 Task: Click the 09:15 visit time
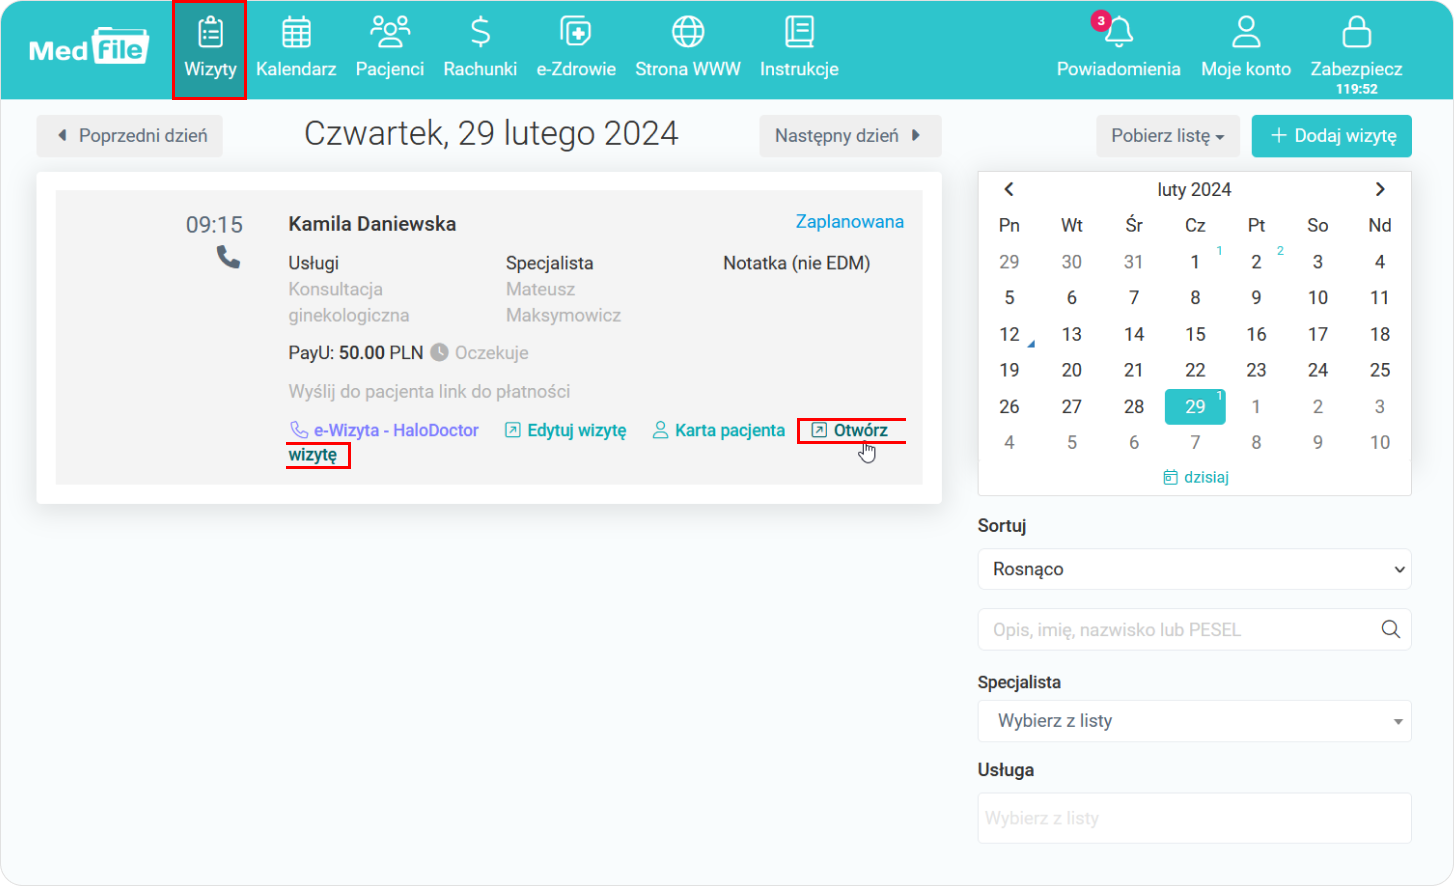[214, 225]
